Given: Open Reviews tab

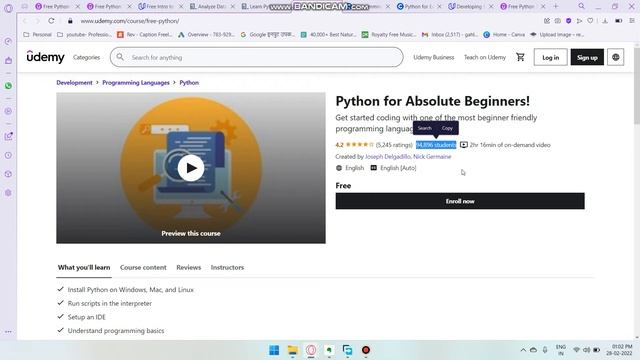Looking at the screenshot, I should click(x=189, y=268).
